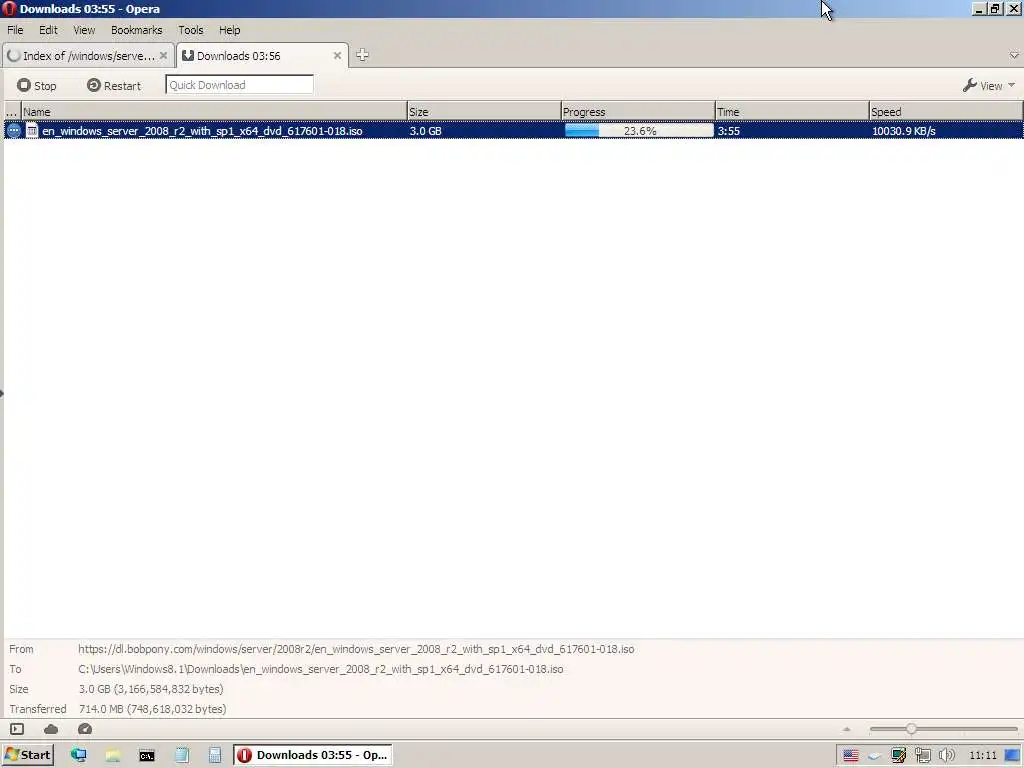Open the Bookmarks menu

coord(136,30)
